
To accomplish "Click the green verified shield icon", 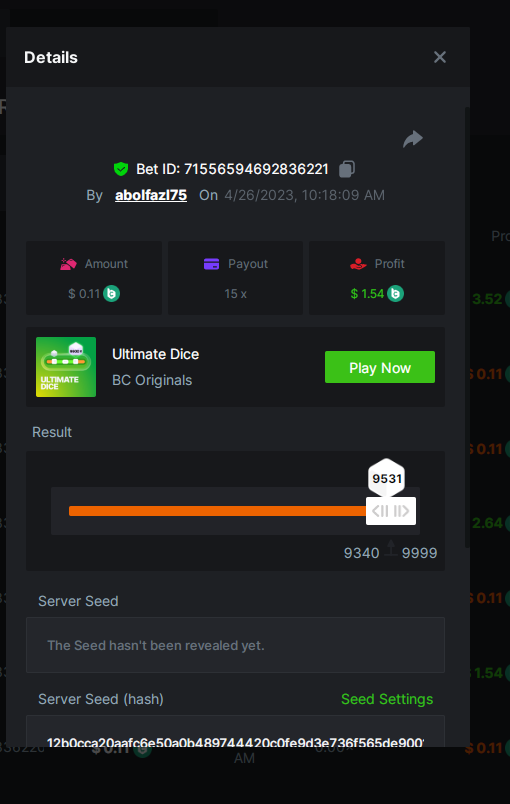I will (121, 169).
